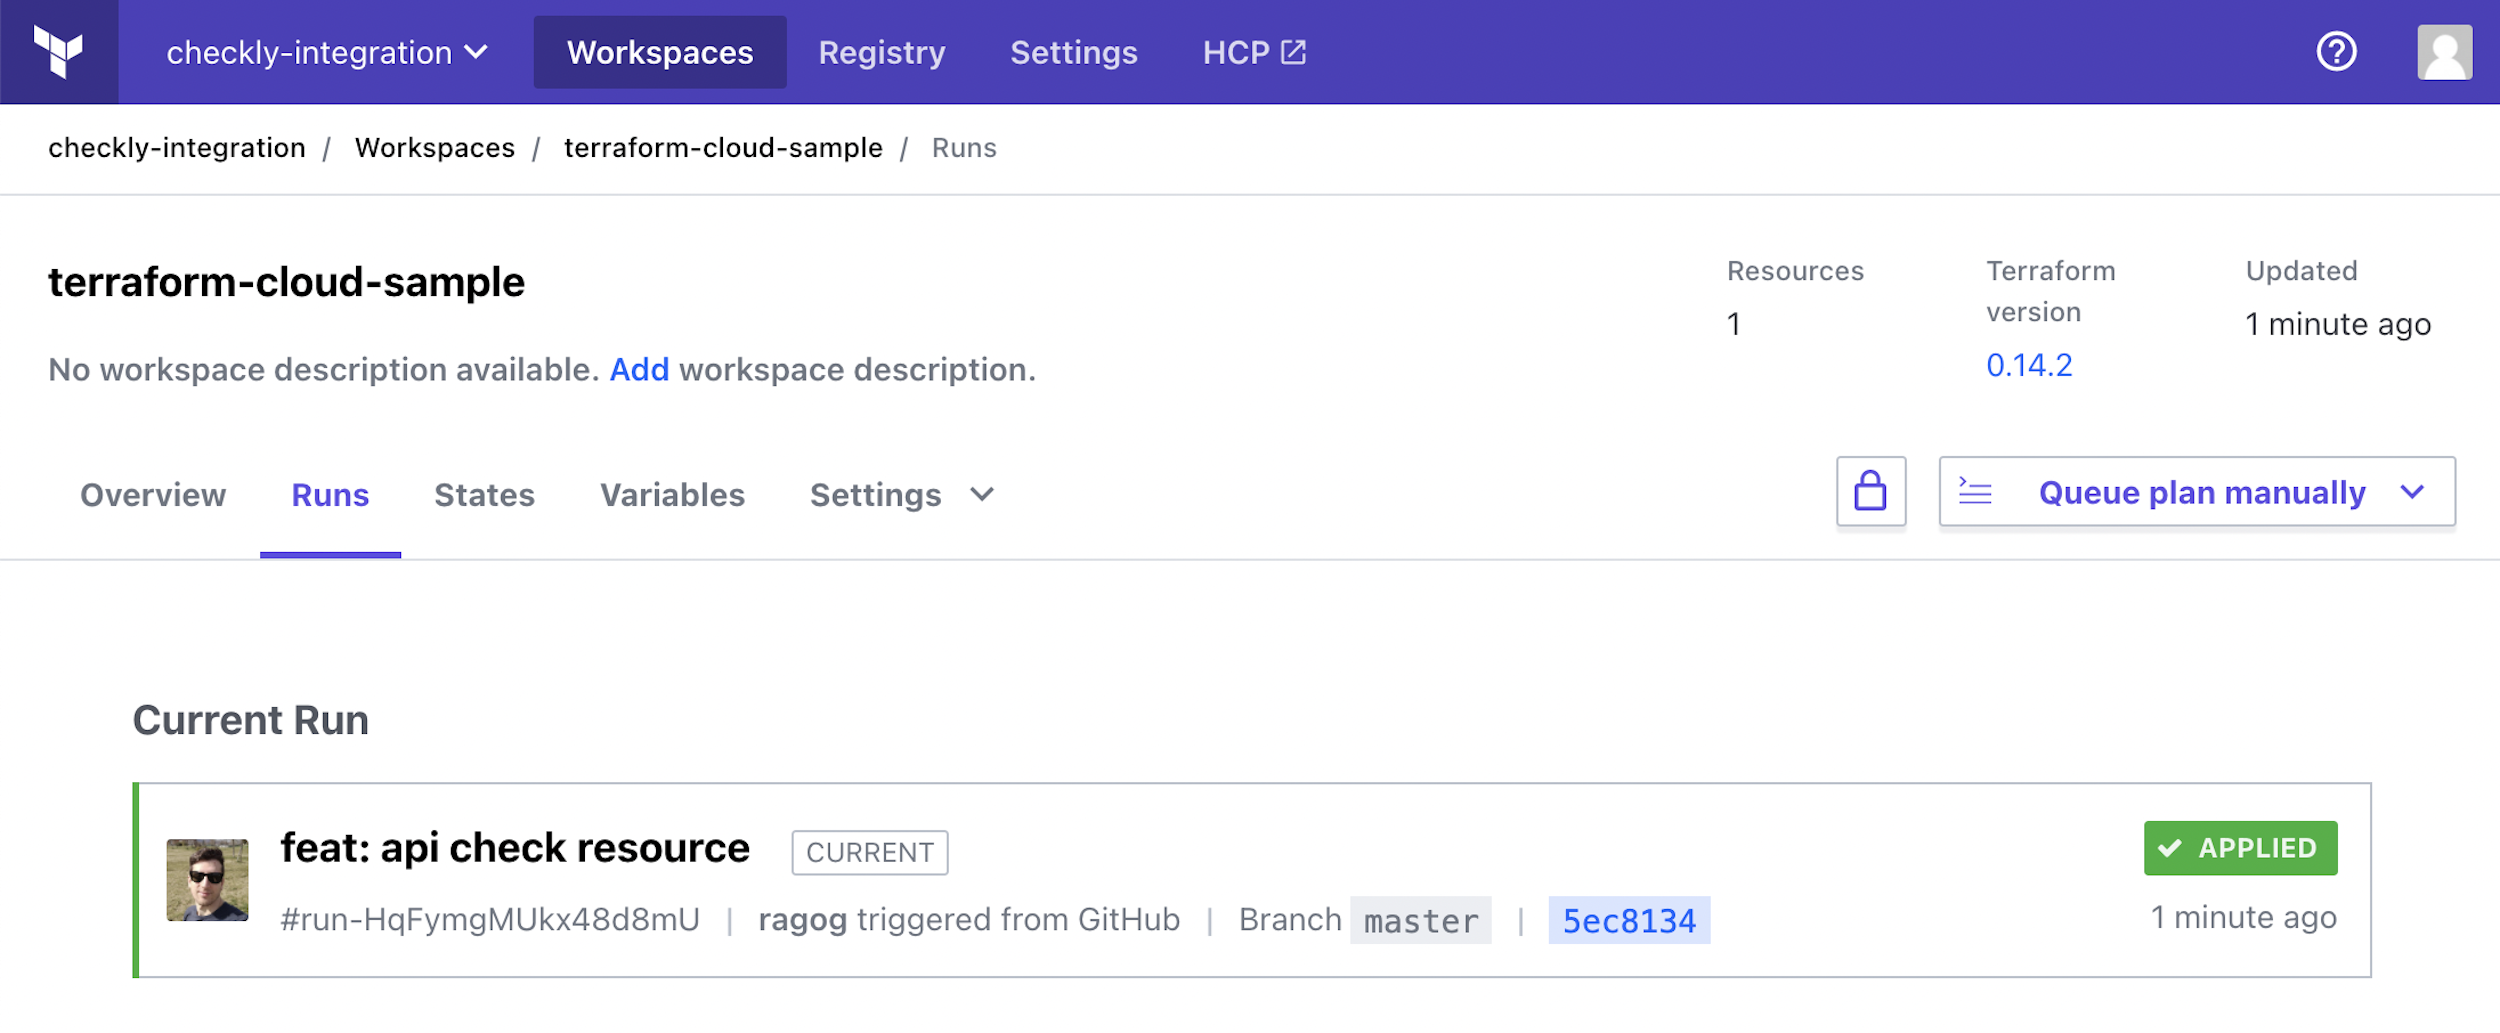Image resolution: width=2500 pixels, height=1033 pixels.
Task: Click commit hash 5ec8134
Action: point(1629,919)
